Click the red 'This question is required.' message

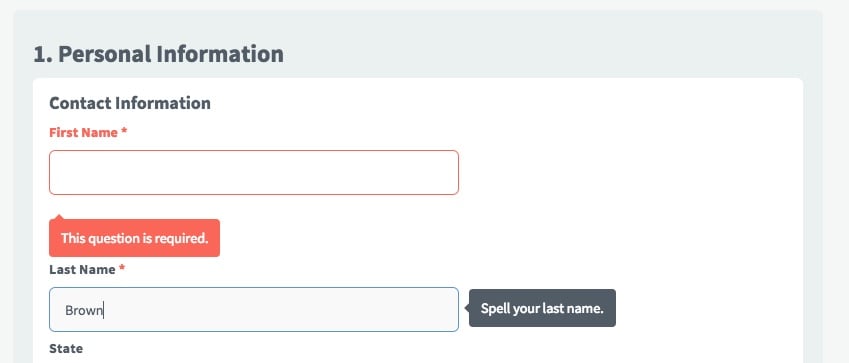click(134, 238)
